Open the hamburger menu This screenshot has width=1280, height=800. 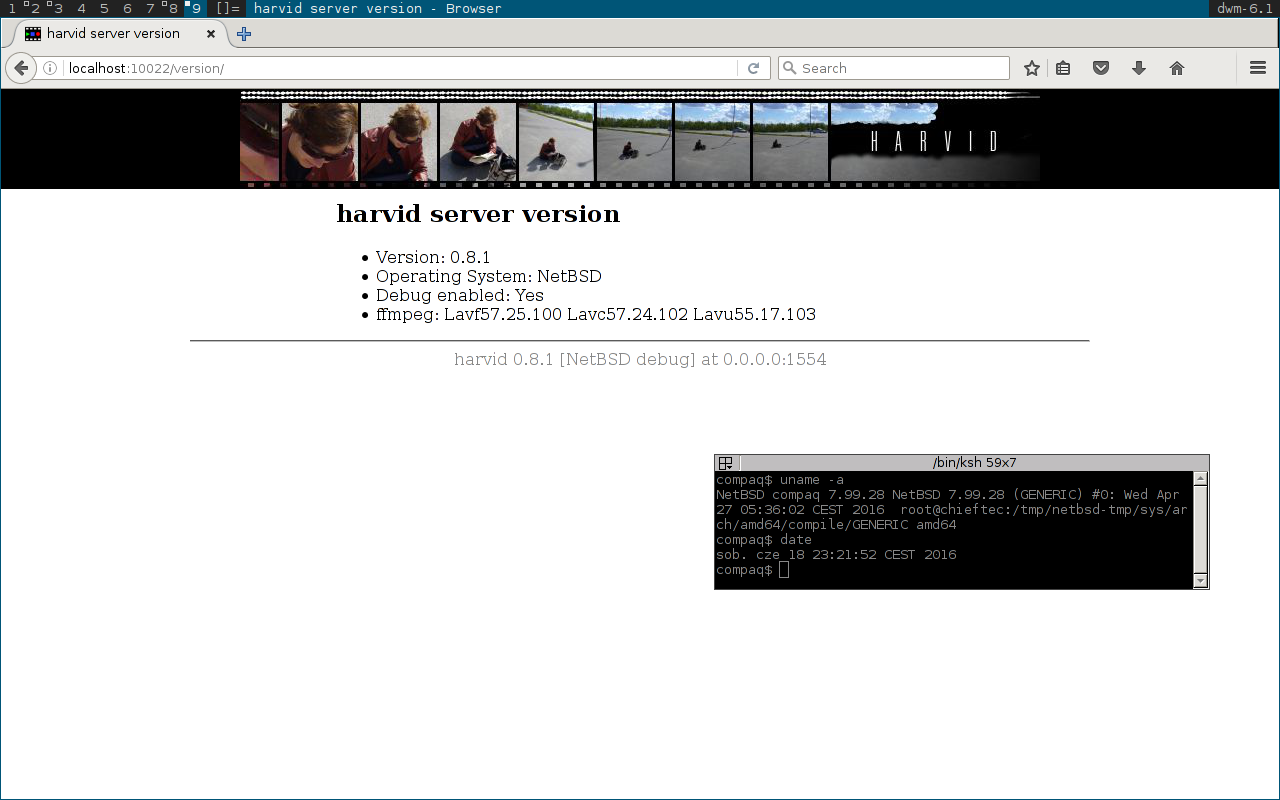1258,68
